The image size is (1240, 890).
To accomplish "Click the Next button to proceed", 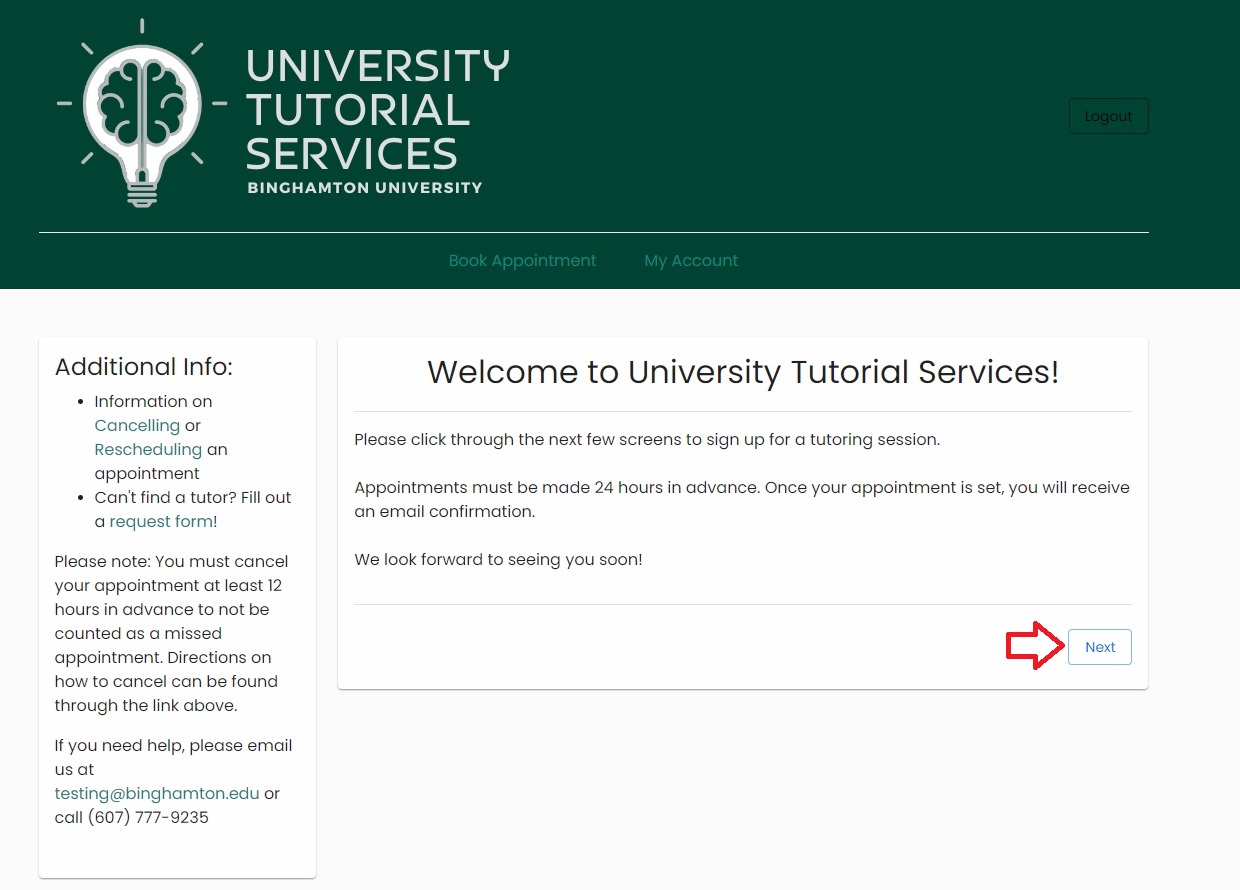I will (x=1099, y=646).
